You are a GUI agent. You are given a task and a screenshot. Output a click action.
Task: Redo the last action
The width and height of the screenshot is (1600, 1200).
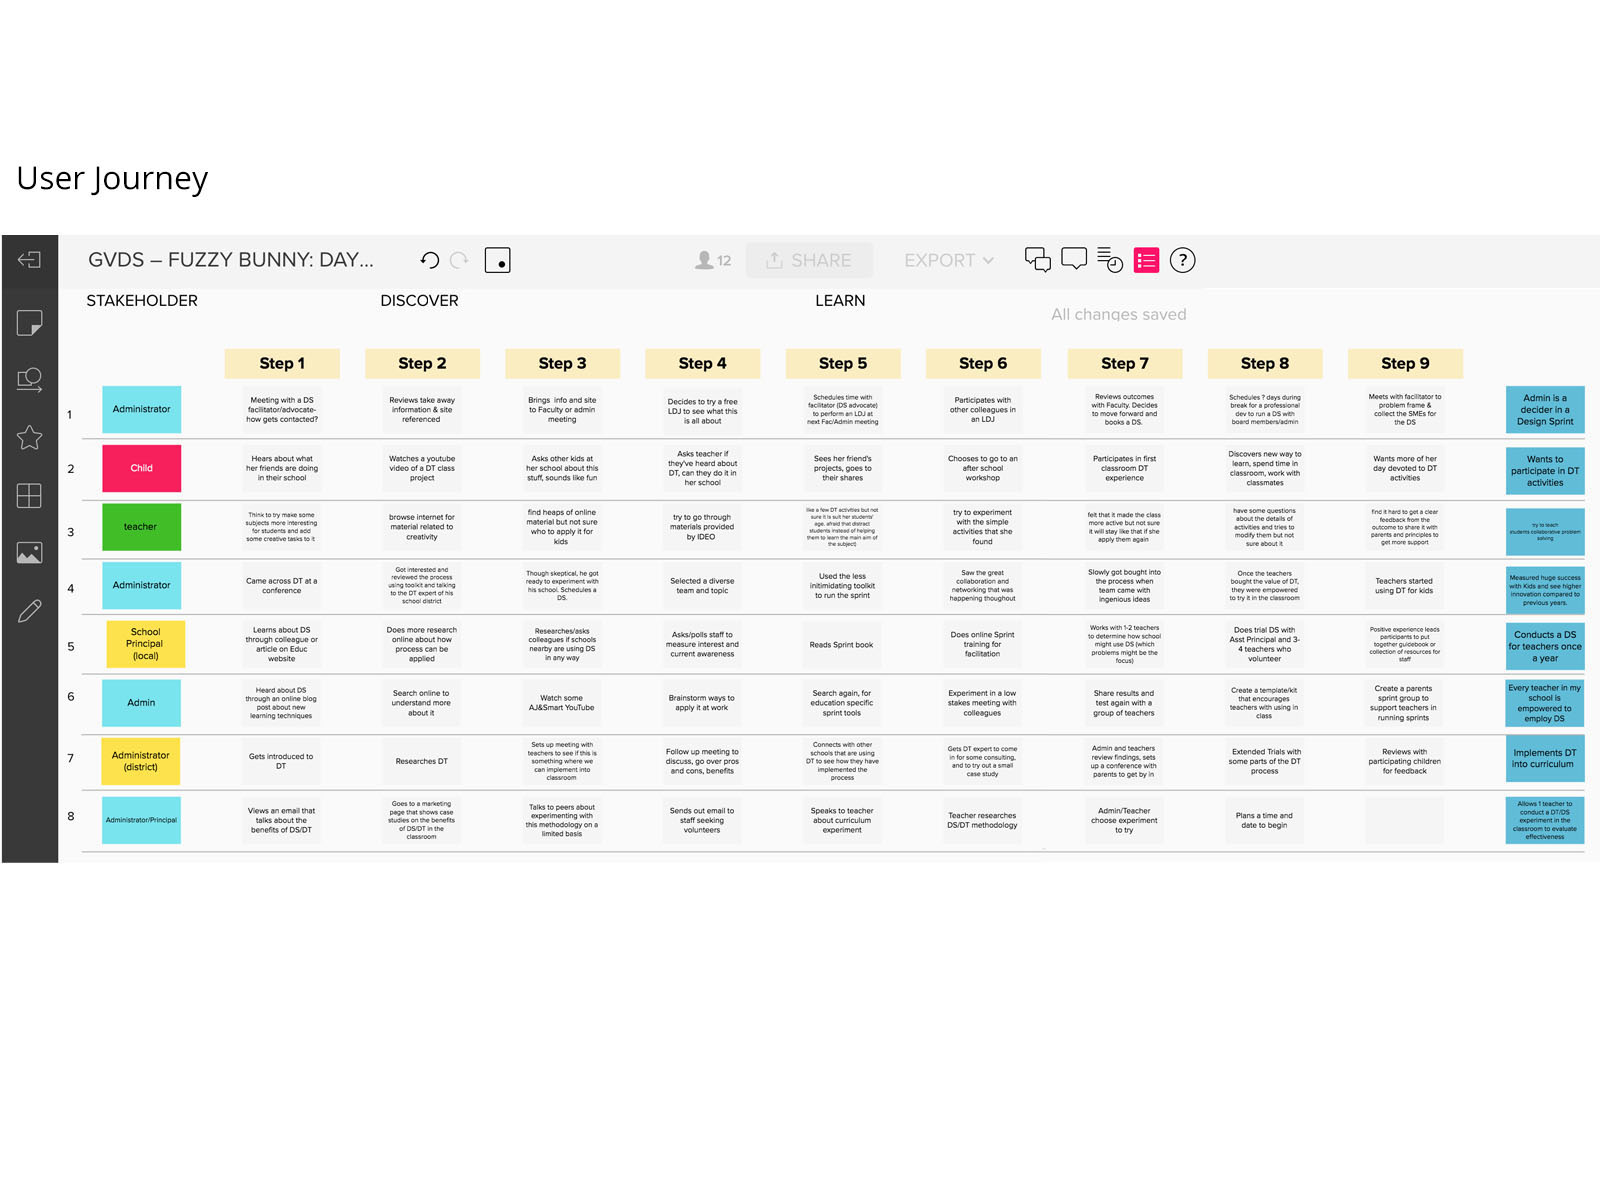pos(458,260)
